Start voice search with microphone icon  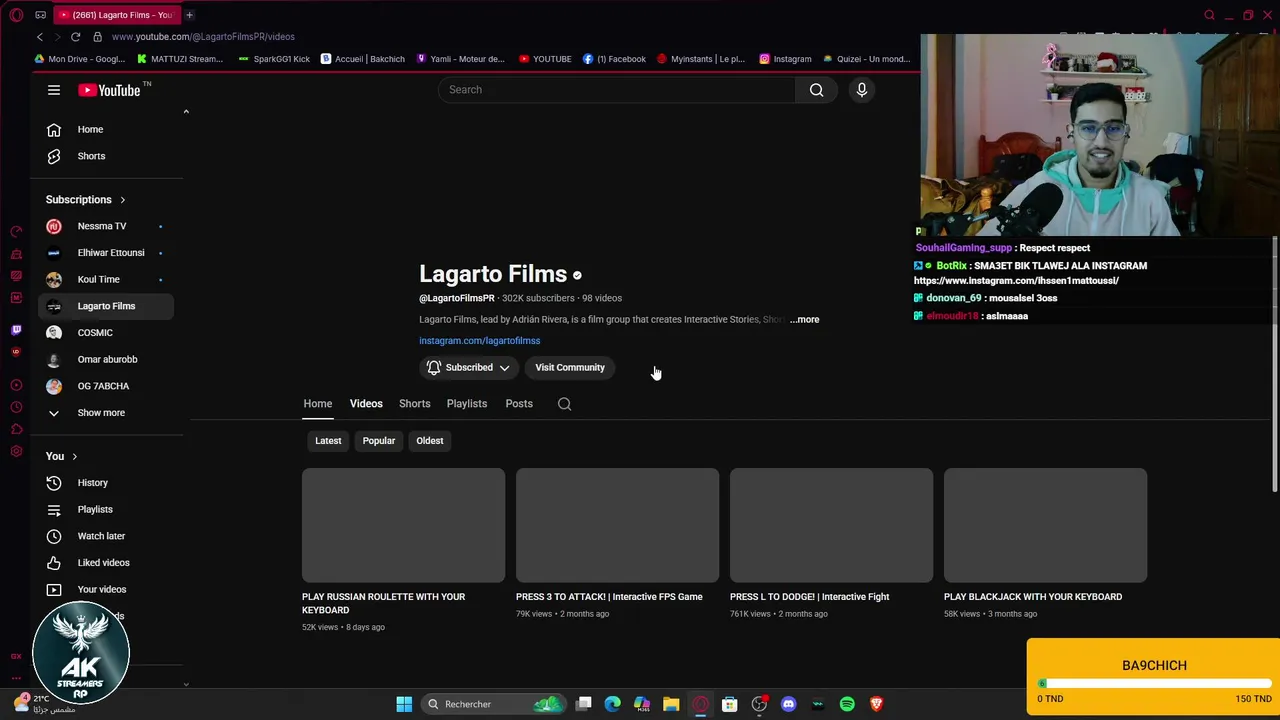tap(862, 90)
